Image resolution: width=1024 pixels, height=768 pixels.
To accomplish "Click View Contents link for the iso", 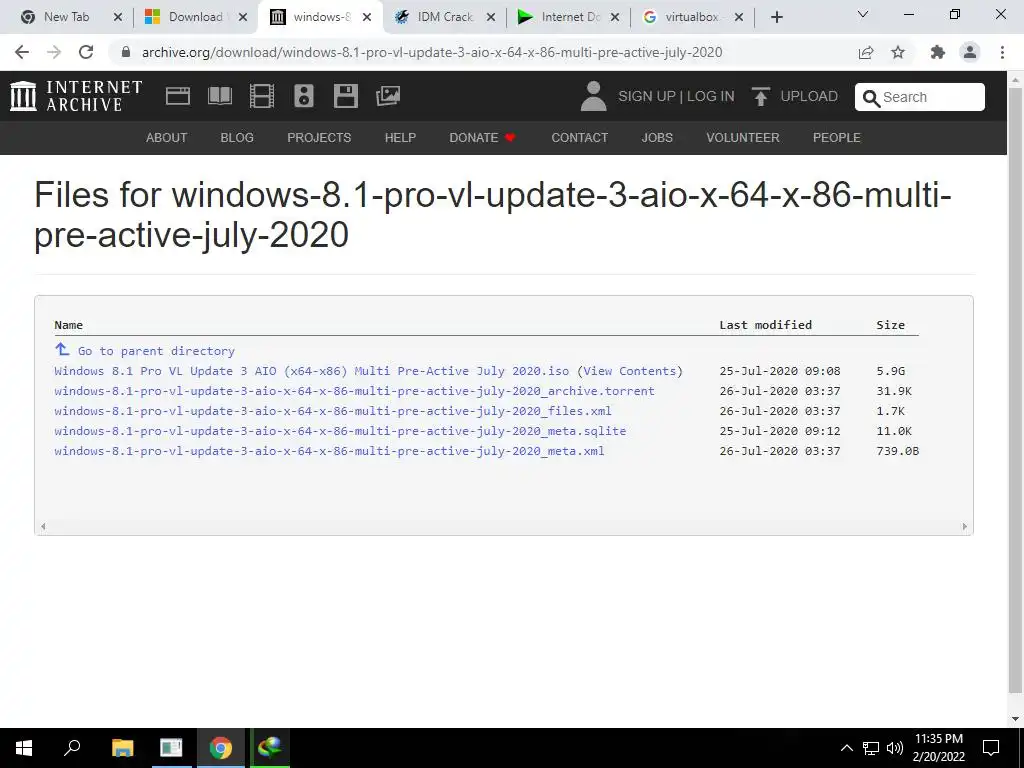I will (630, 371).
